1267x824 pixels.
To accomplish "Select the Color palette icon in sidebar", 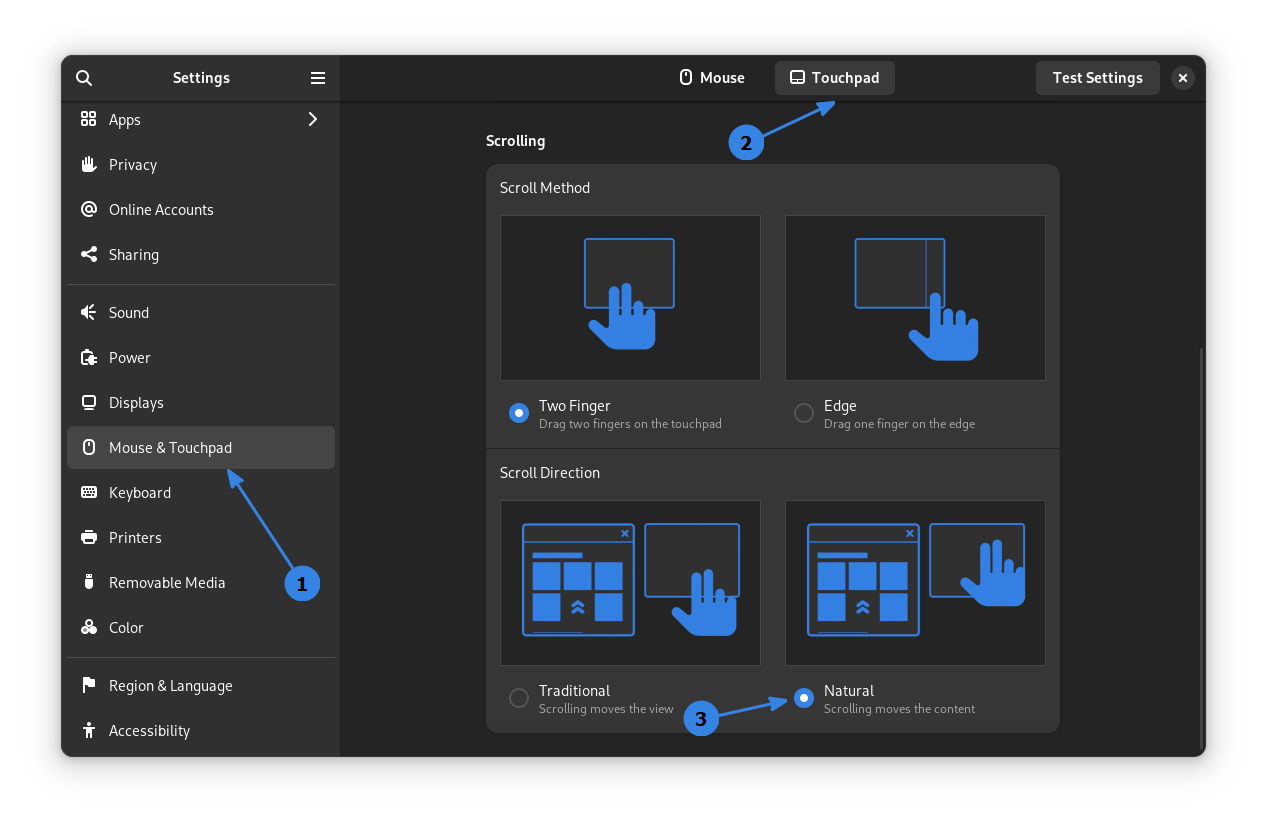I will 90,627.
